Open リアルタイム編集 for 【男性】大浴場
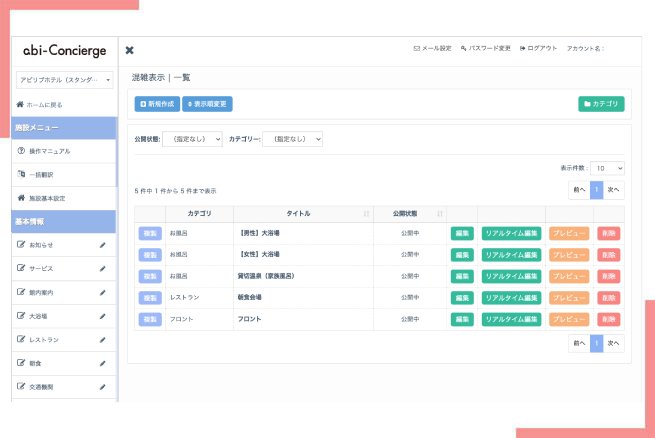The image size is (655, 438). click(511, 233)
